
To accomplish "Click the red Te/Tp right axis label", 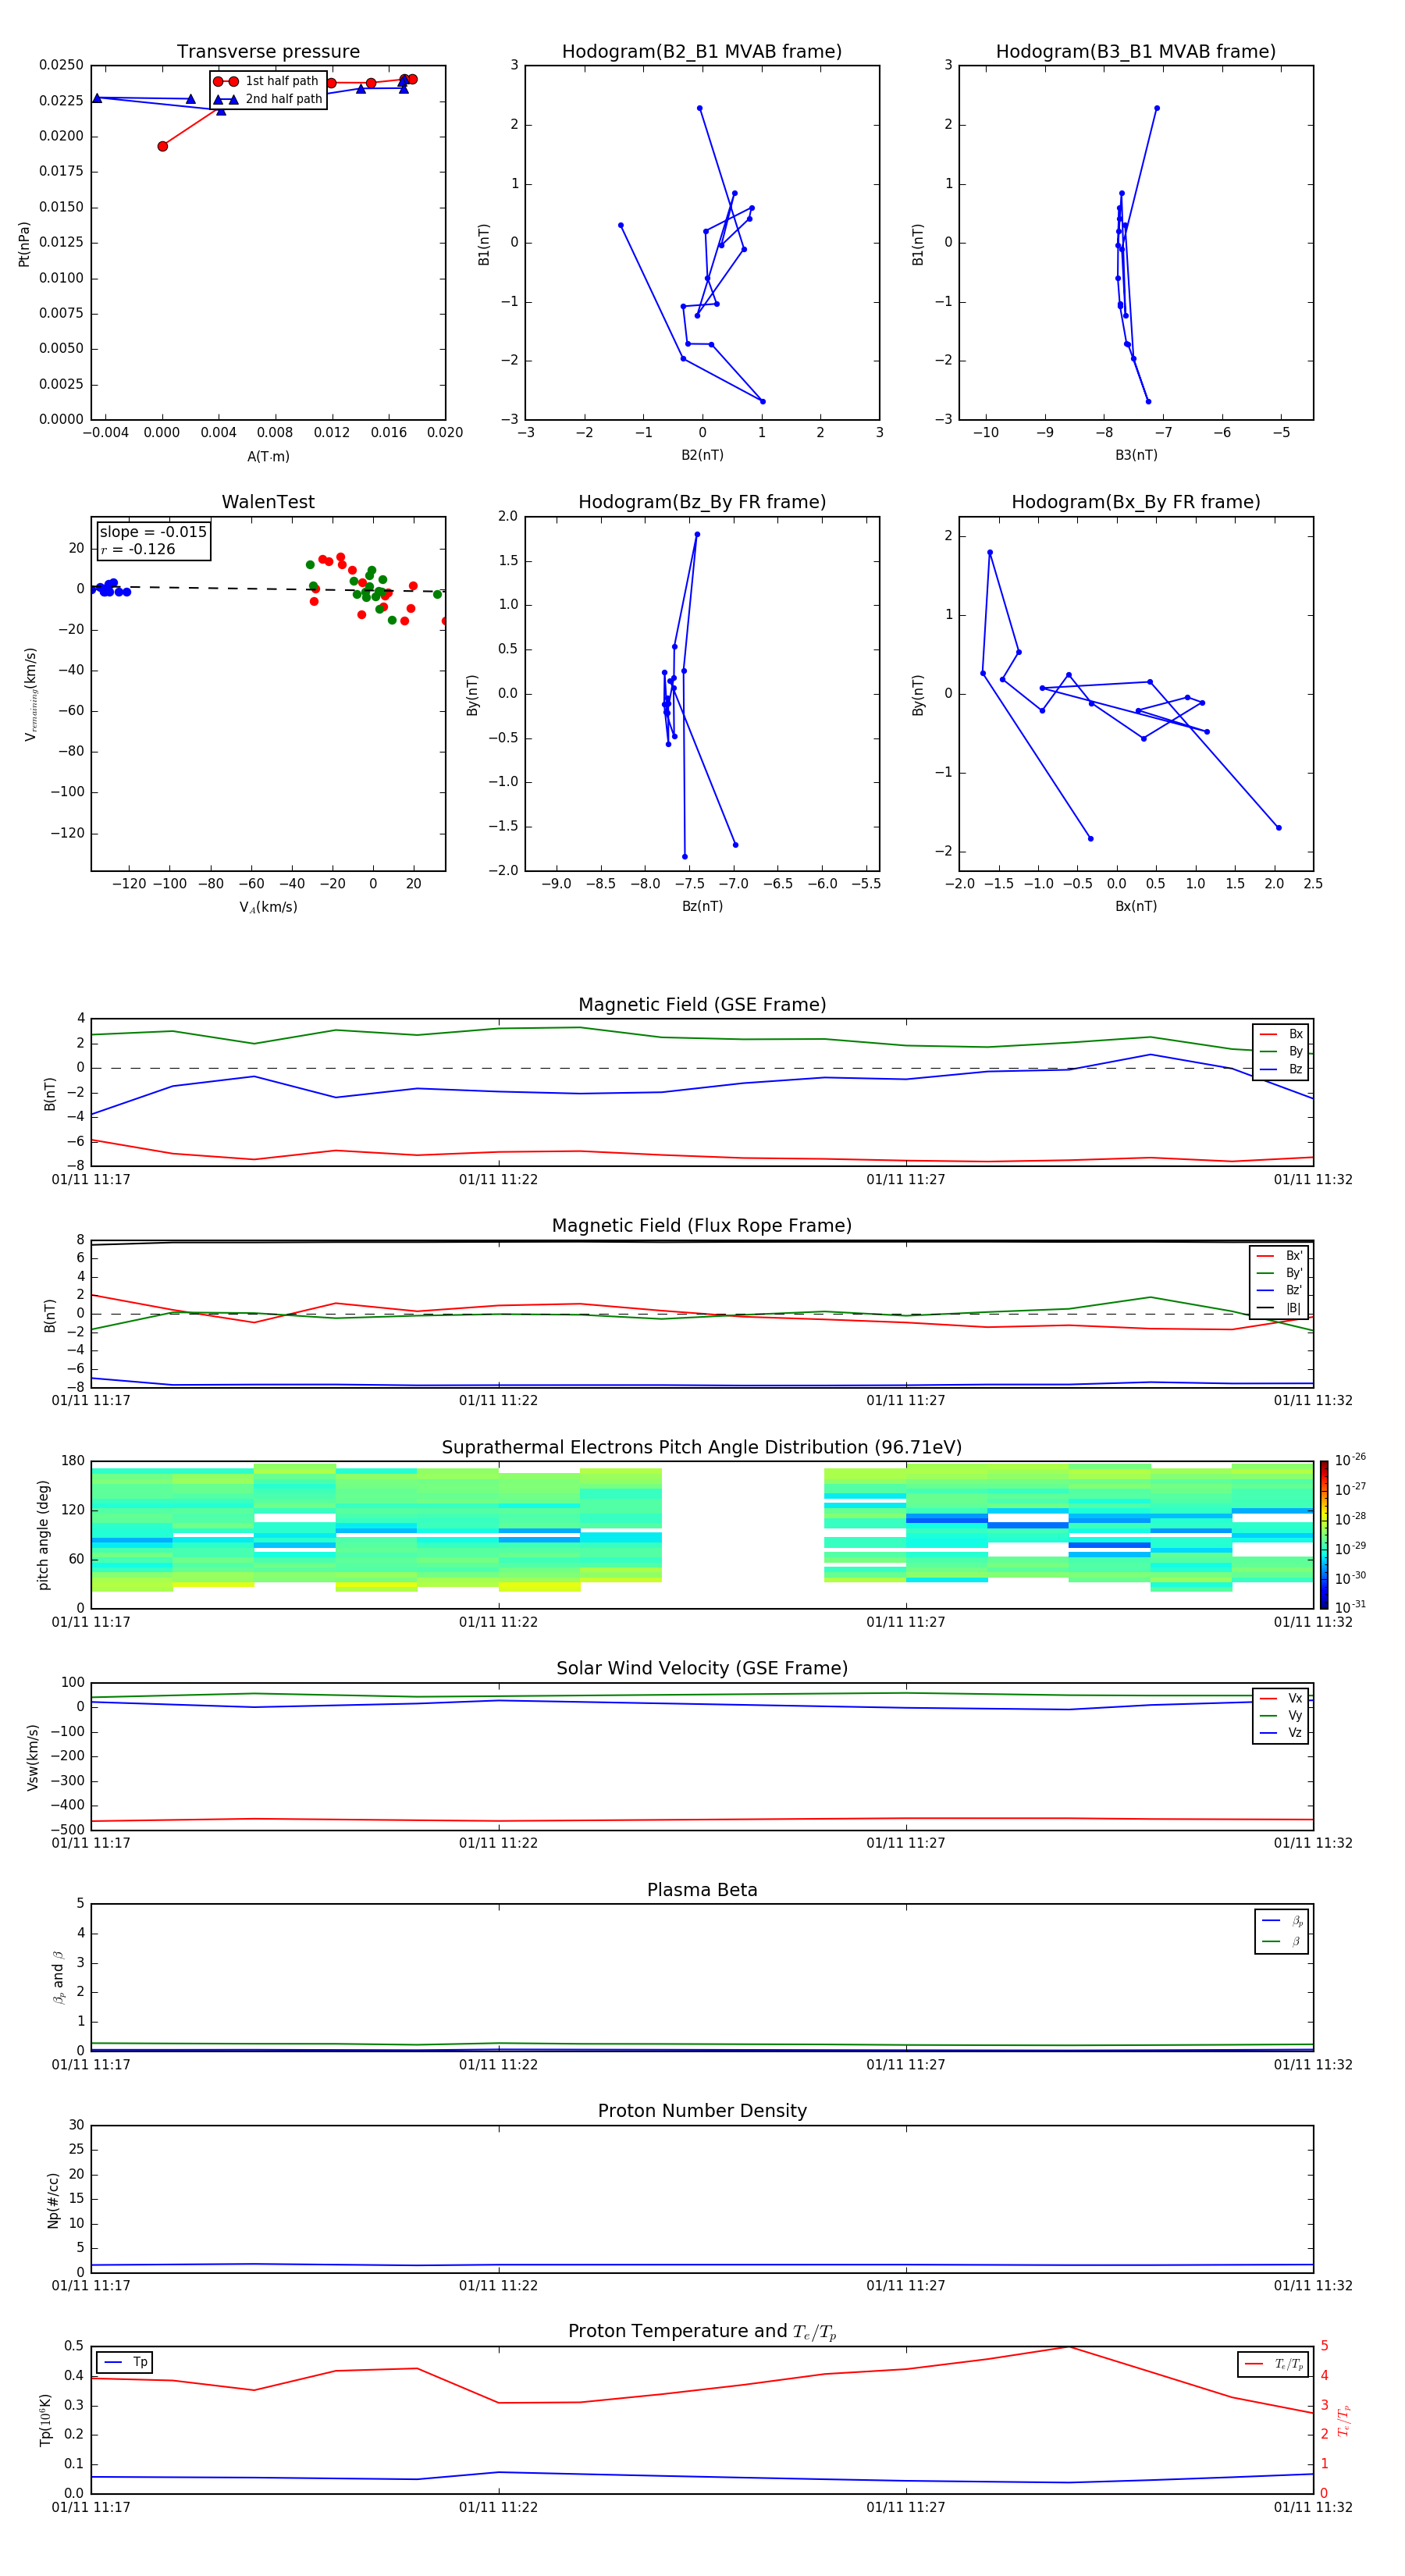I will [x=1344, y=2420].
